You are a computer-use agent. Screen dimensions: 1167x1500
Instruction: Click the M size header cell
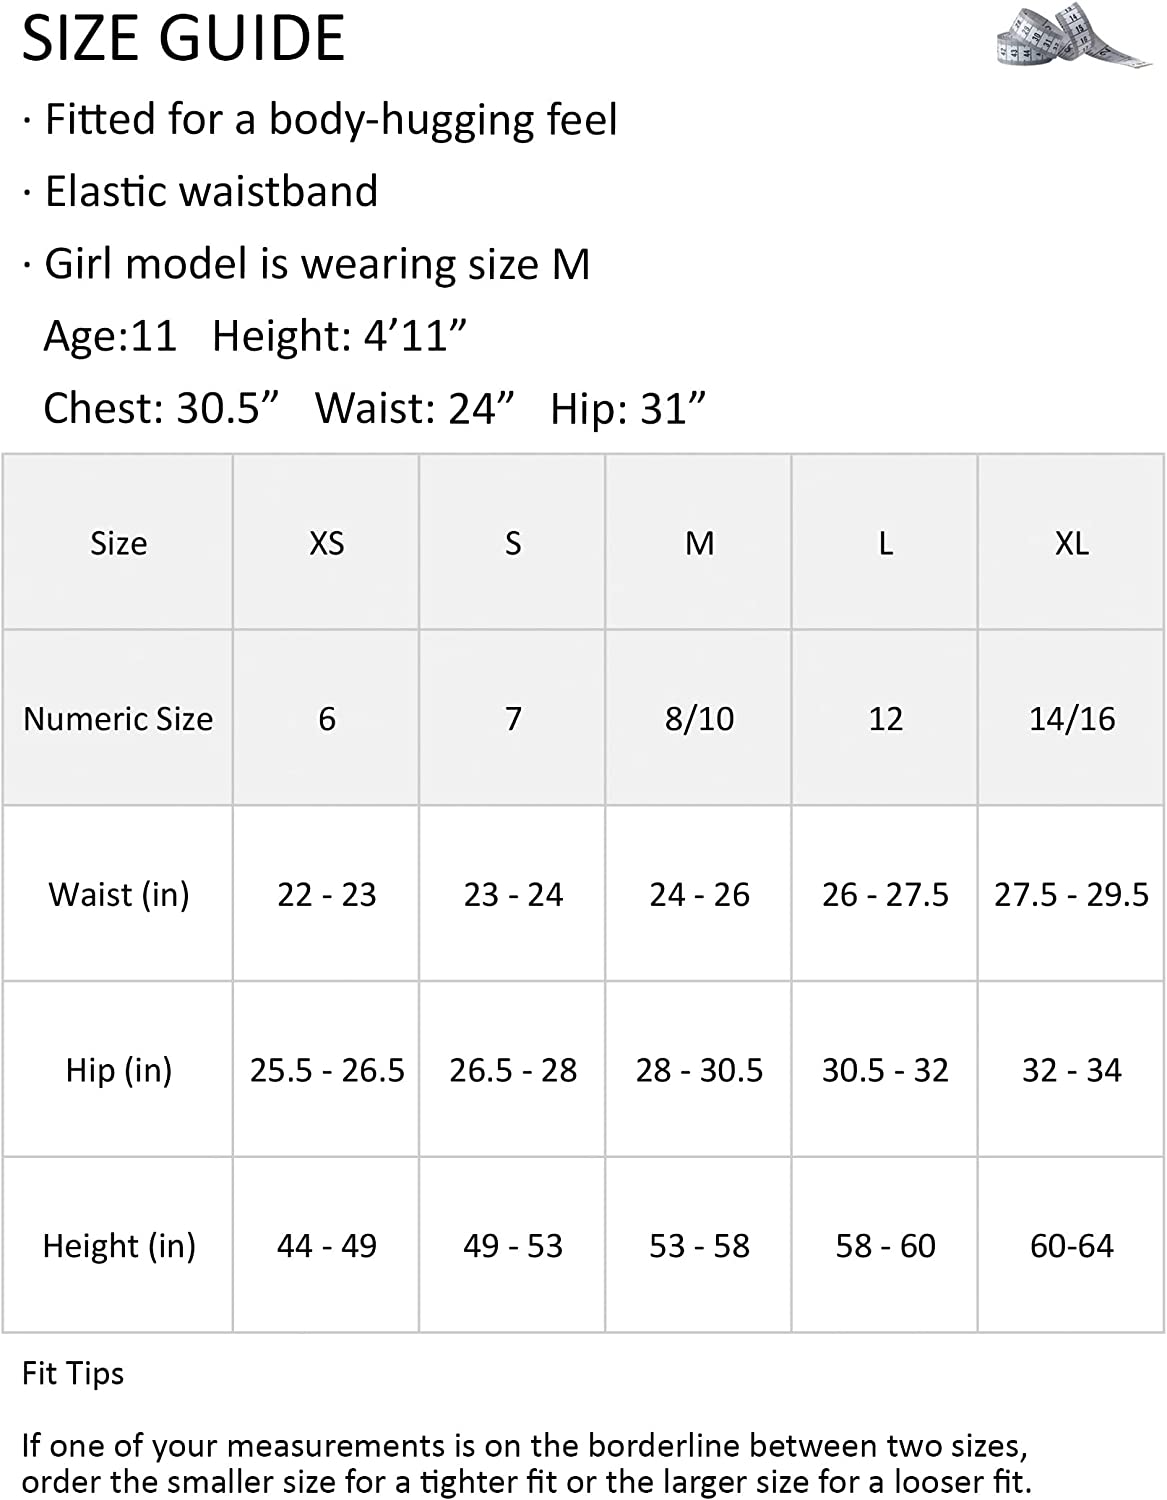[x=699, y=543]
